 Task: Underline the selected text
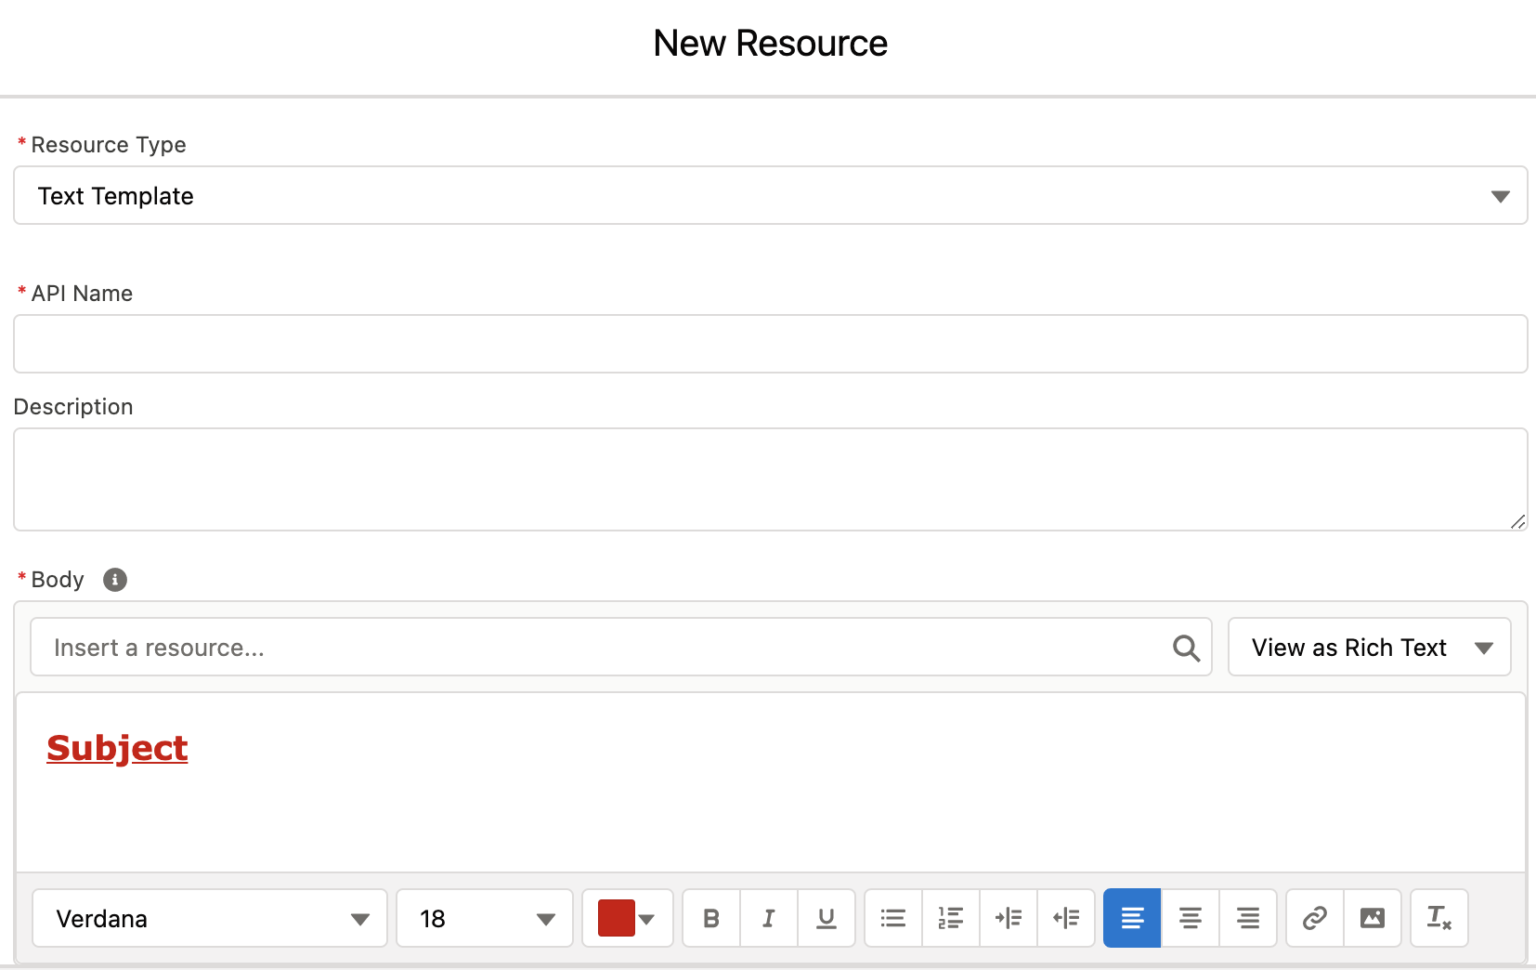826,918
